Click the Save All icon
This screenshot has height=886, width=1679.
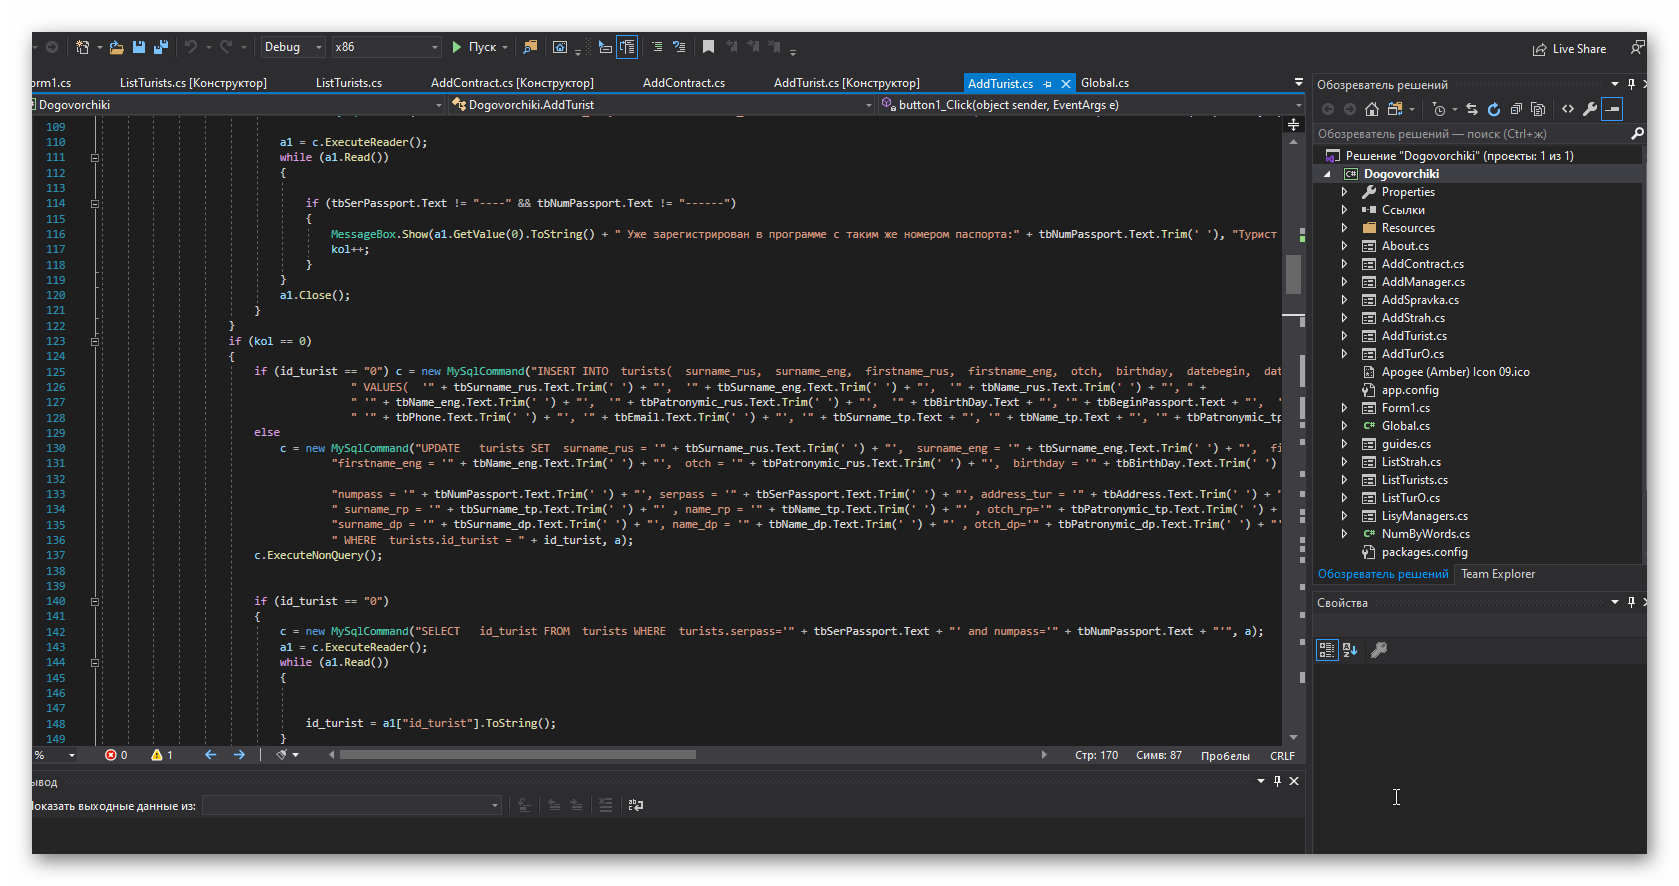tap(161, 47)
